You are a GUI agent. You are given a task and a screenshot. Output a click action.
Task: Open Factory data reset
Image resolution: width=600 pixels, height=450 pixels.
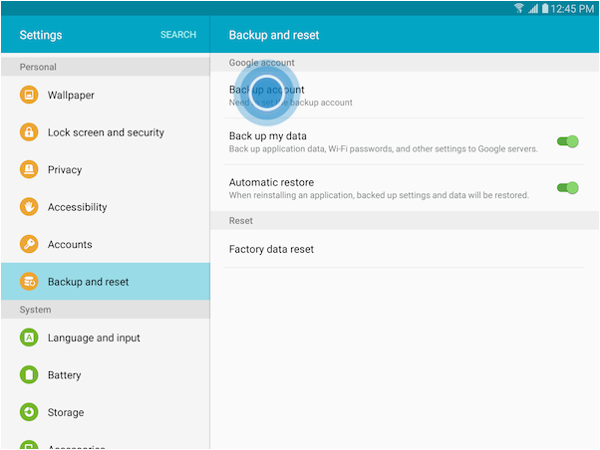tap(404, 249)
